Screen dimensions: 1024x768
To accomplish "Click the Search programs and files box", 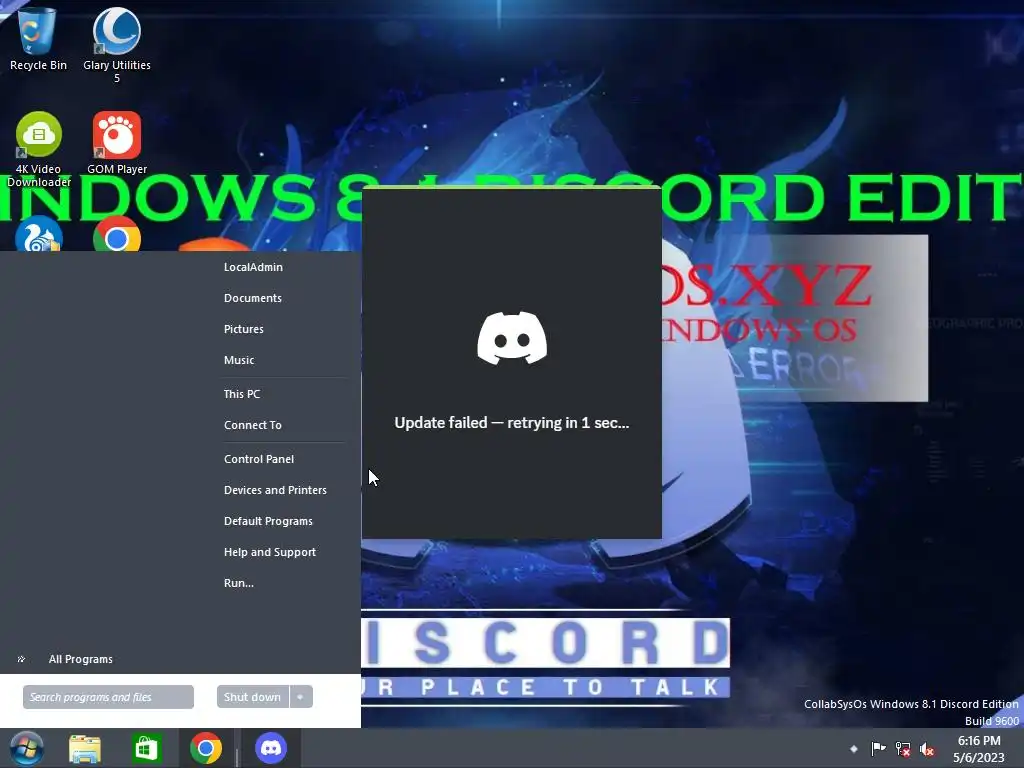I will pos(108,697).
